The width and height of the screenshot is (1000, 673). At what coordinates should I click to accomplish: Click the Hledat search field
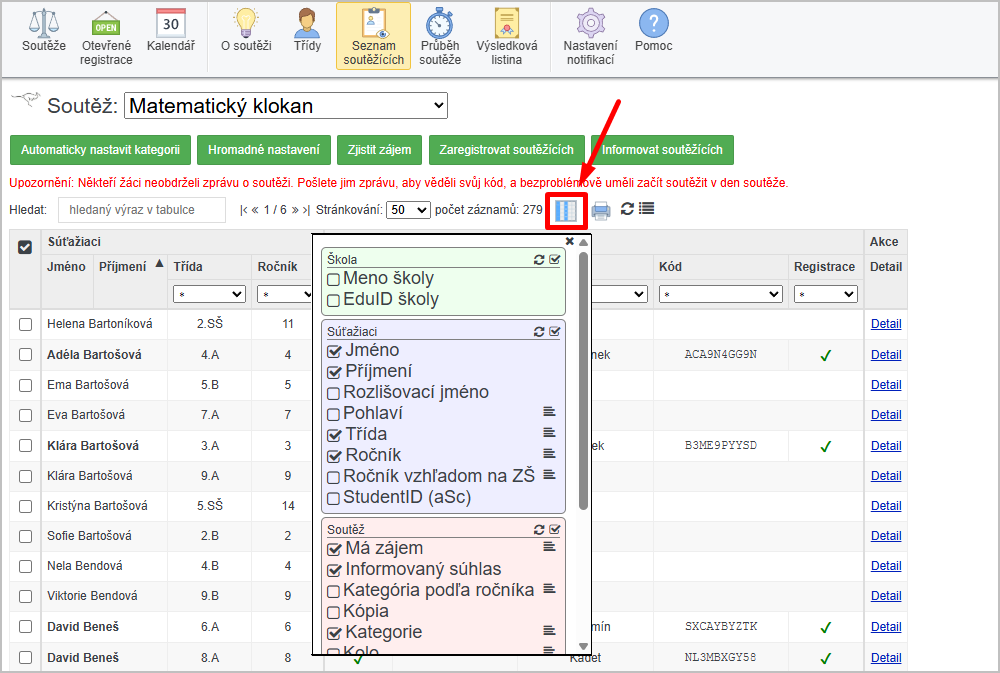pyautogui.click(x=142, y=210)
